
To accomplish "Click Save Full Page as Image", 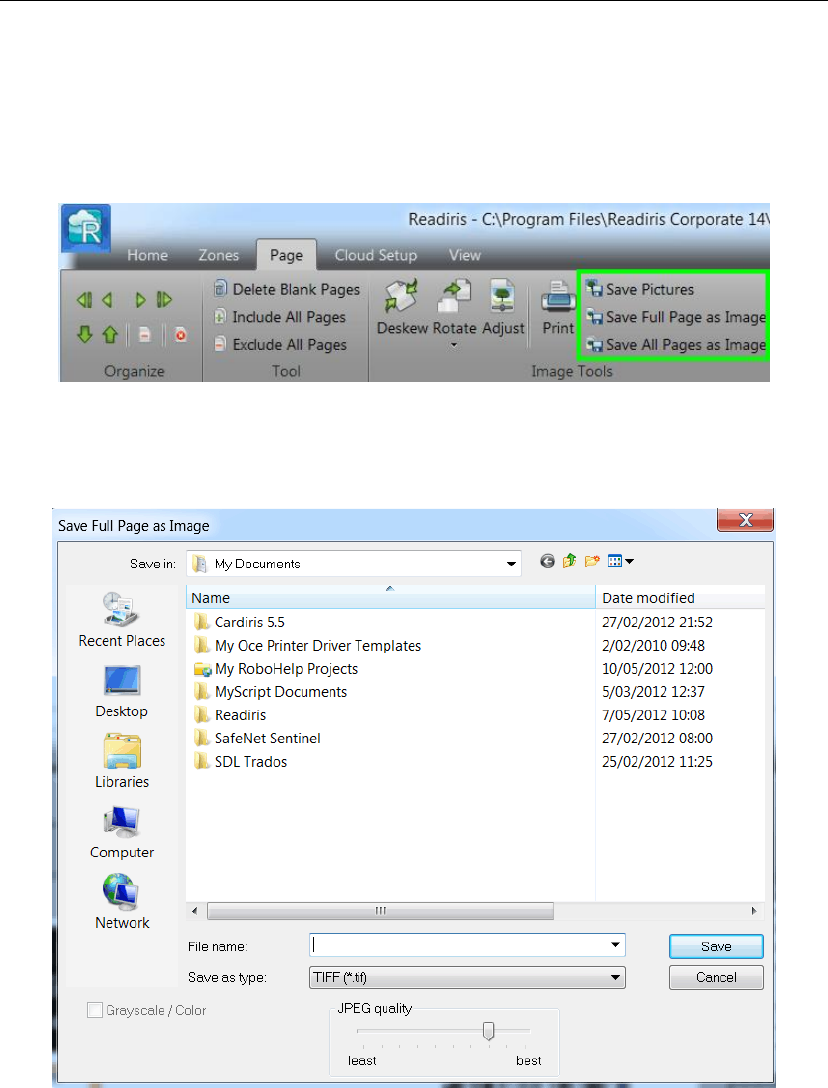I will [675, 317].
